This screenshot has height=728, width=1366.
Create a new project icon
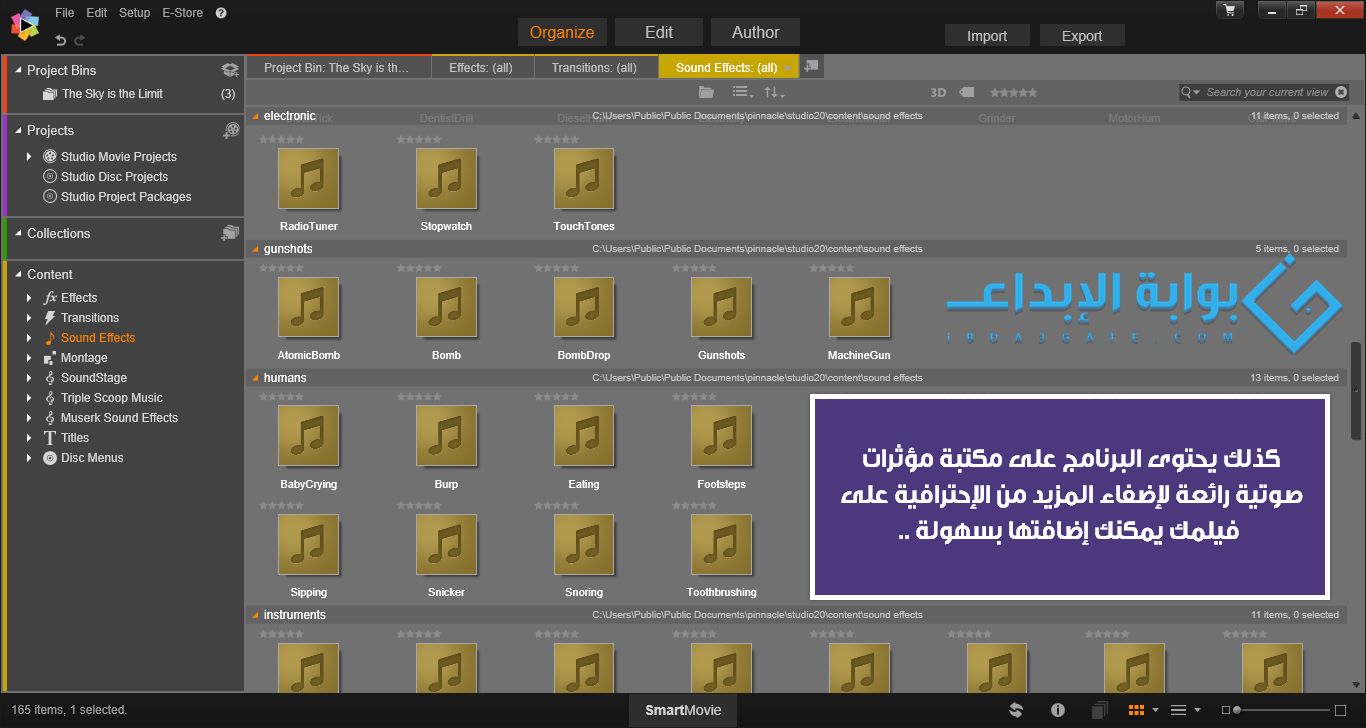coord(231,130)
